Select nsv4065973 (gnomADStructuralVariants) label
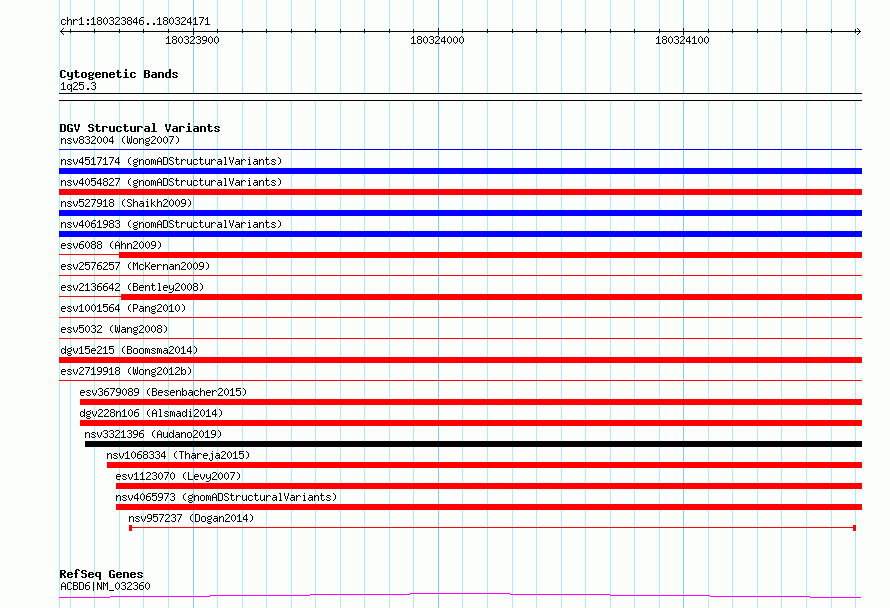This screenshot has width=890, height=608. tap(226, 497)
